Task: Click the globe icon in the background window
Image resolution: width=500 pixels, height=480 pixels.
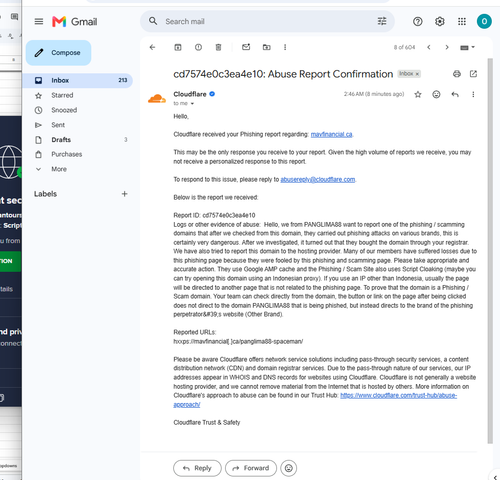Action: tap(9, 162)
